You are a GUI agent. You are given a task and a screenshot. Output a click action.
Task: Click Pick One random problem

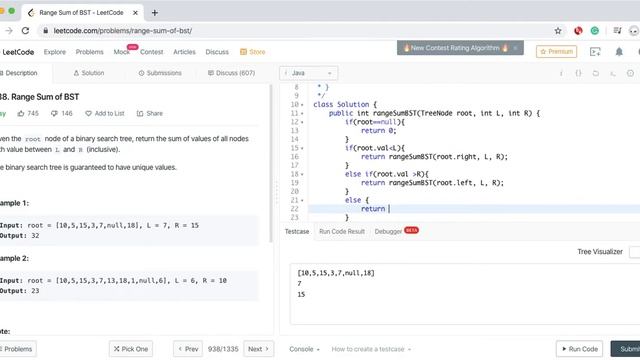131,349
